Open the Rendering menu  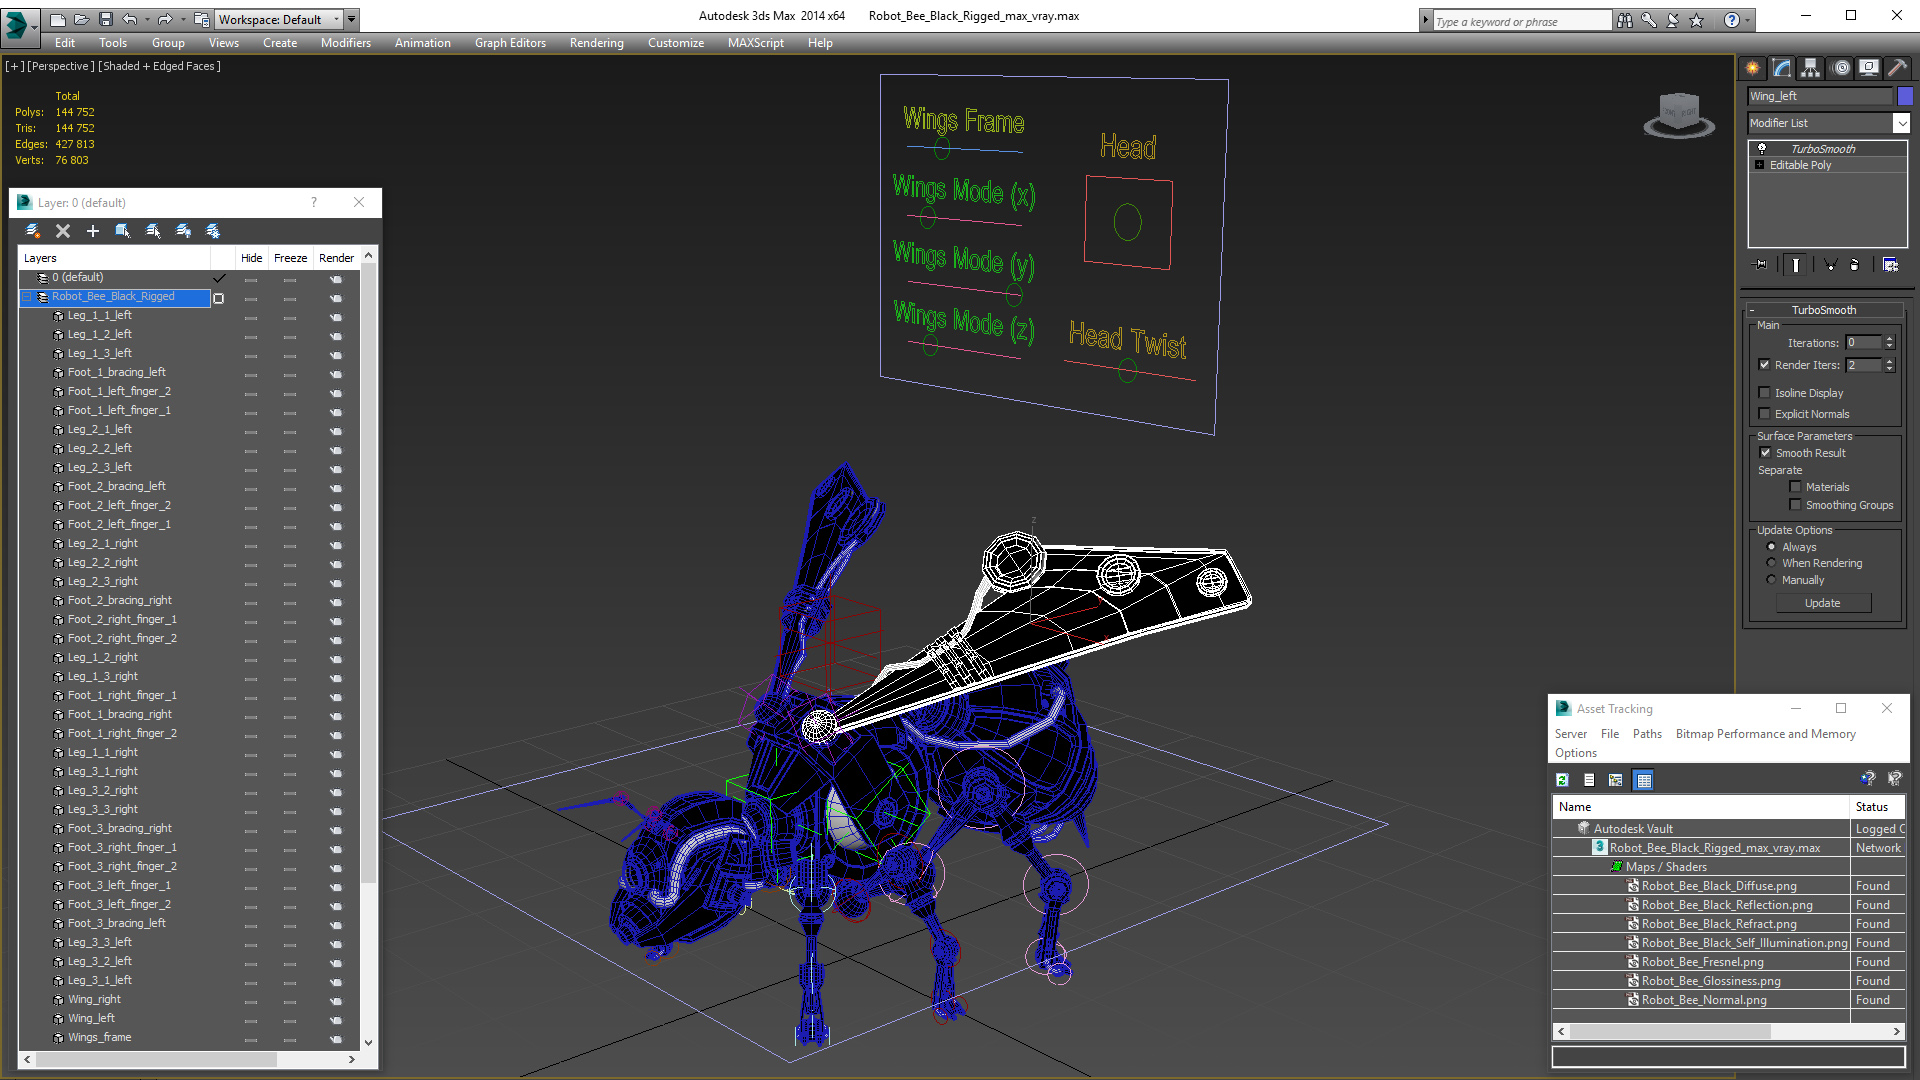(597, 43)
